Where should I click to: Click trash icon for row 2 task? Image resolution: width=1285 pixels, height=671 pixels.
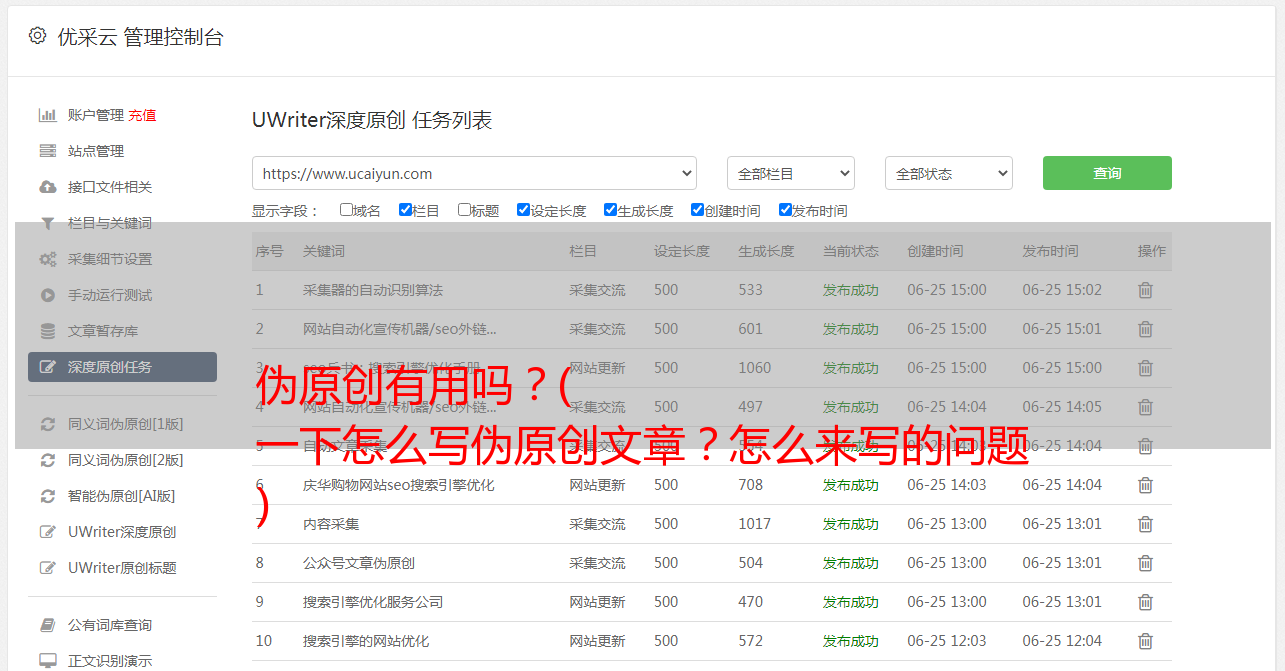click(1146, 329)
